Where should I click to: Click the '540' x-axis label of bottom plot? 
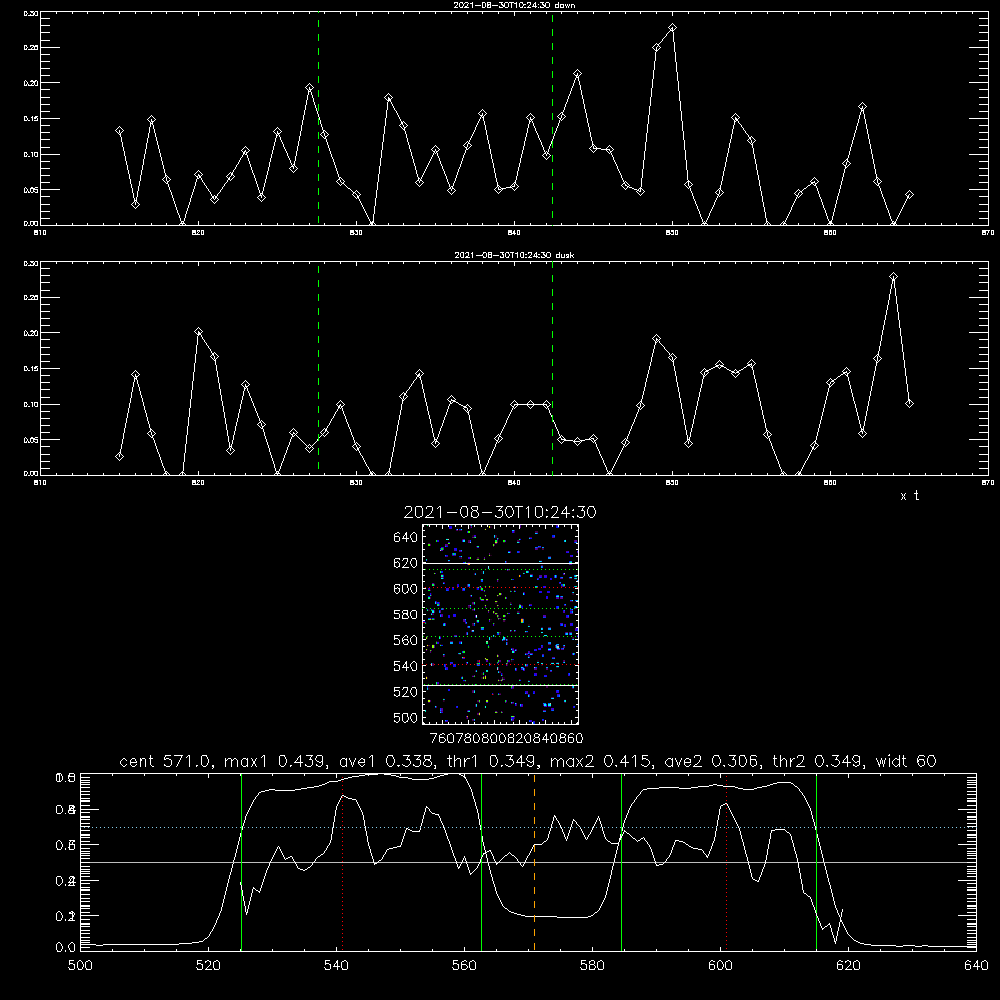tap(336, 966)
